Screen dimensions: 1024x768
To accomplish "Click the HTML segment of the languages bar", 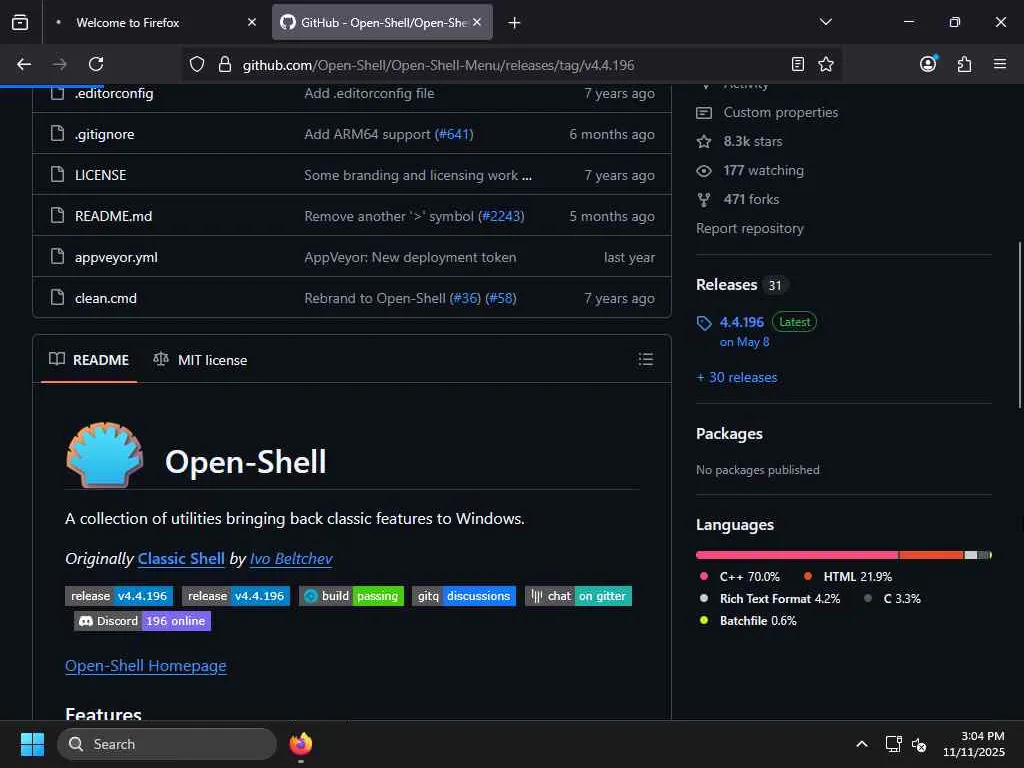I will coord(931,555).
